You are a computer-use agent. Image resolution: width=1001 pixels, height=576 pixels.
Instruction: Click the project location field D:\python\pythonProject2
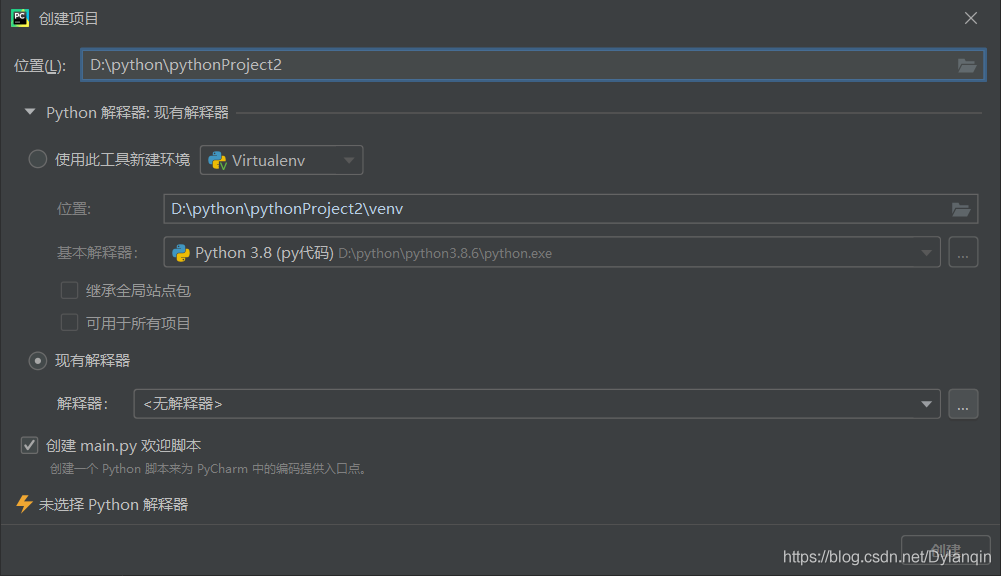(533, 65)
